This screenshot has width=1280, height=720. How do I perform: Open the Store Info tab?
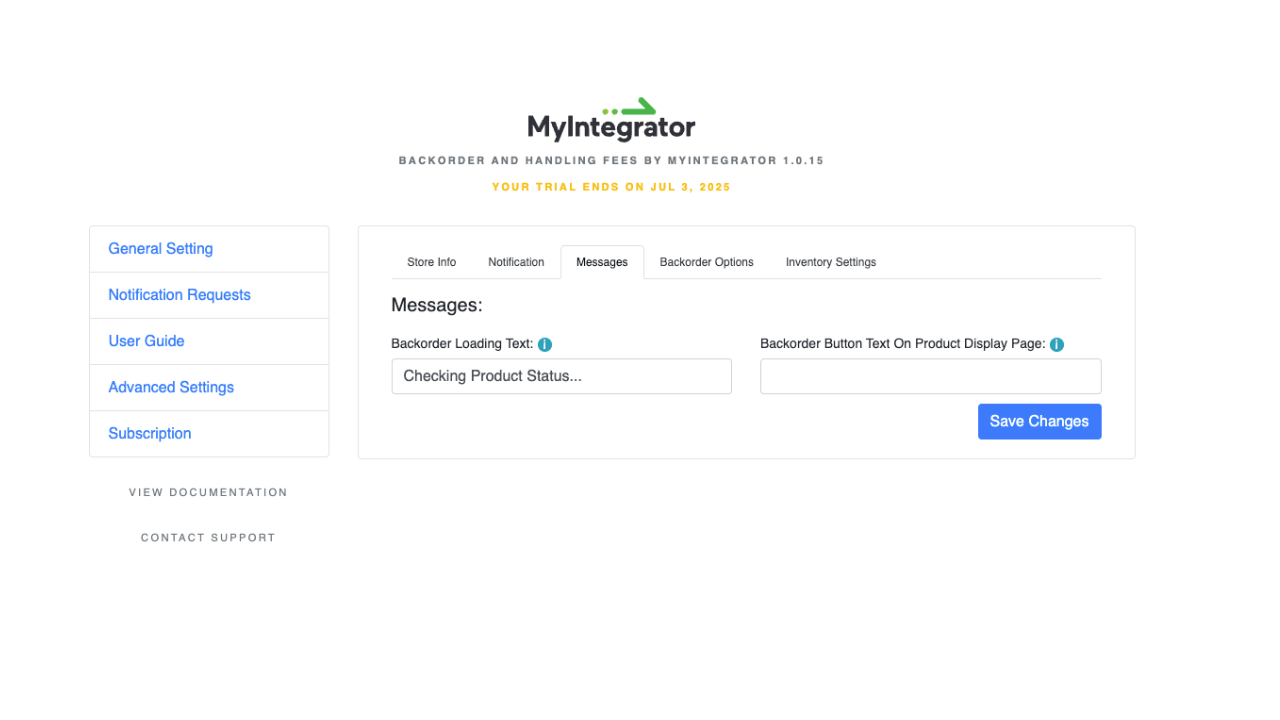(x=431, y=262)
